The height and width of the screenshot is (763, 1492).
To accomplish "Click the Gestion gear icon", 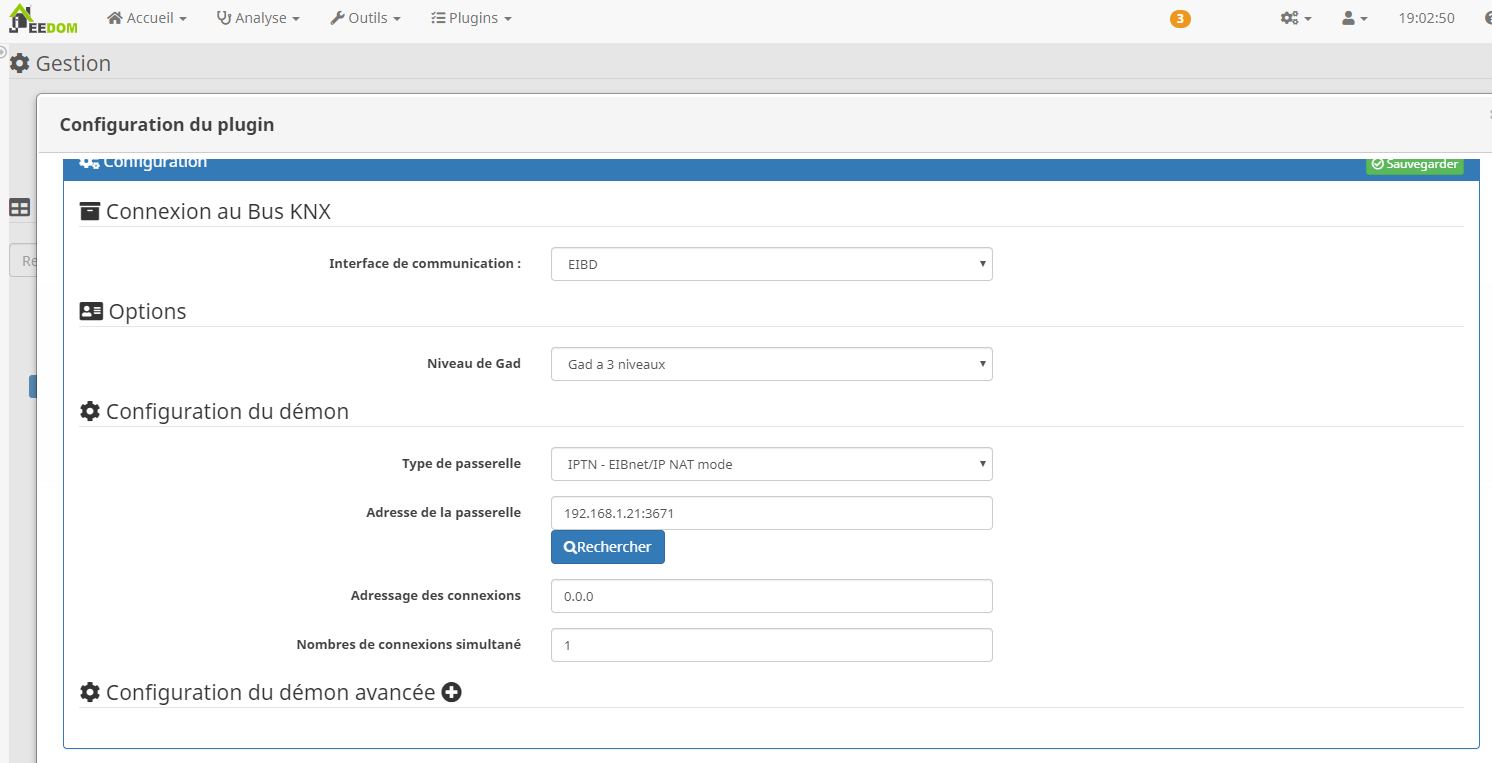I will pyautogui.click(x=19, y=63).
